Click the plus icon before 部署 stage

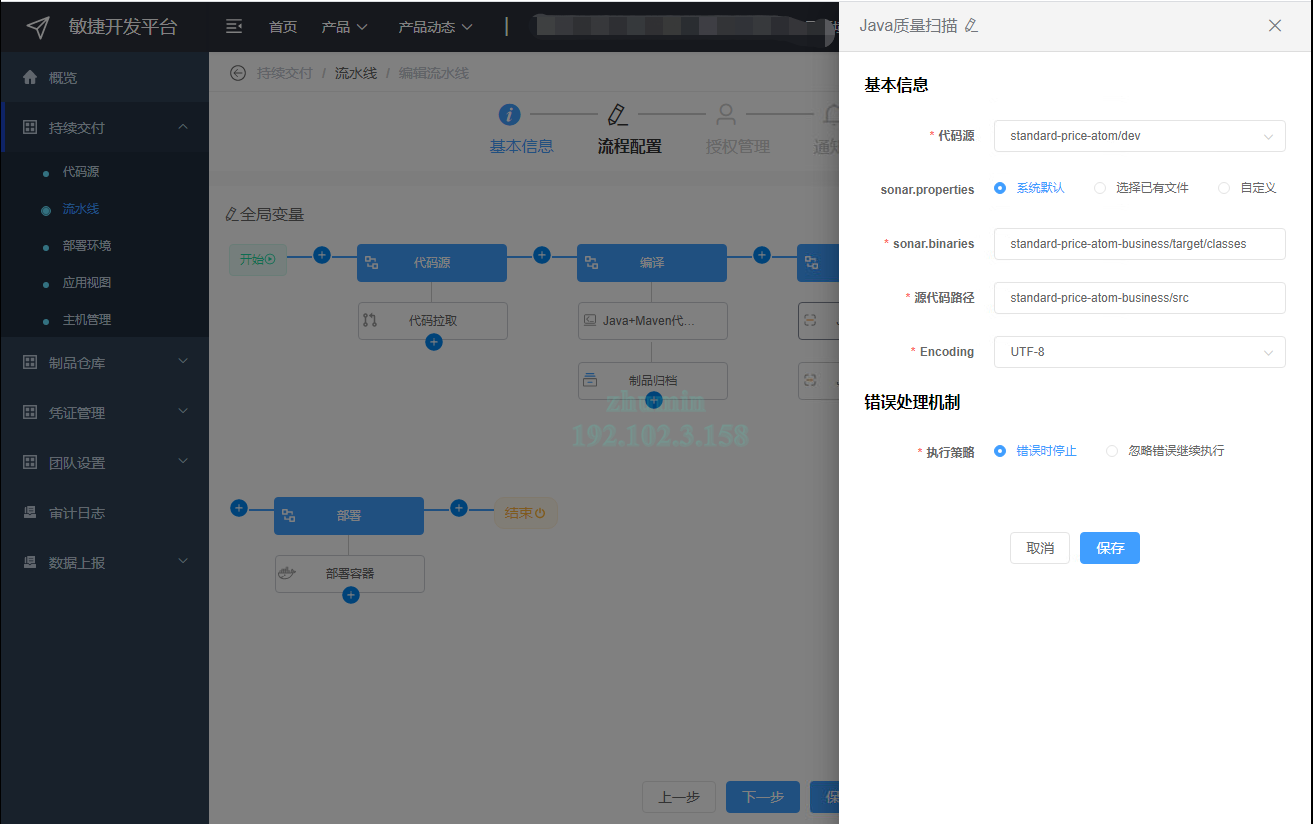239,508
